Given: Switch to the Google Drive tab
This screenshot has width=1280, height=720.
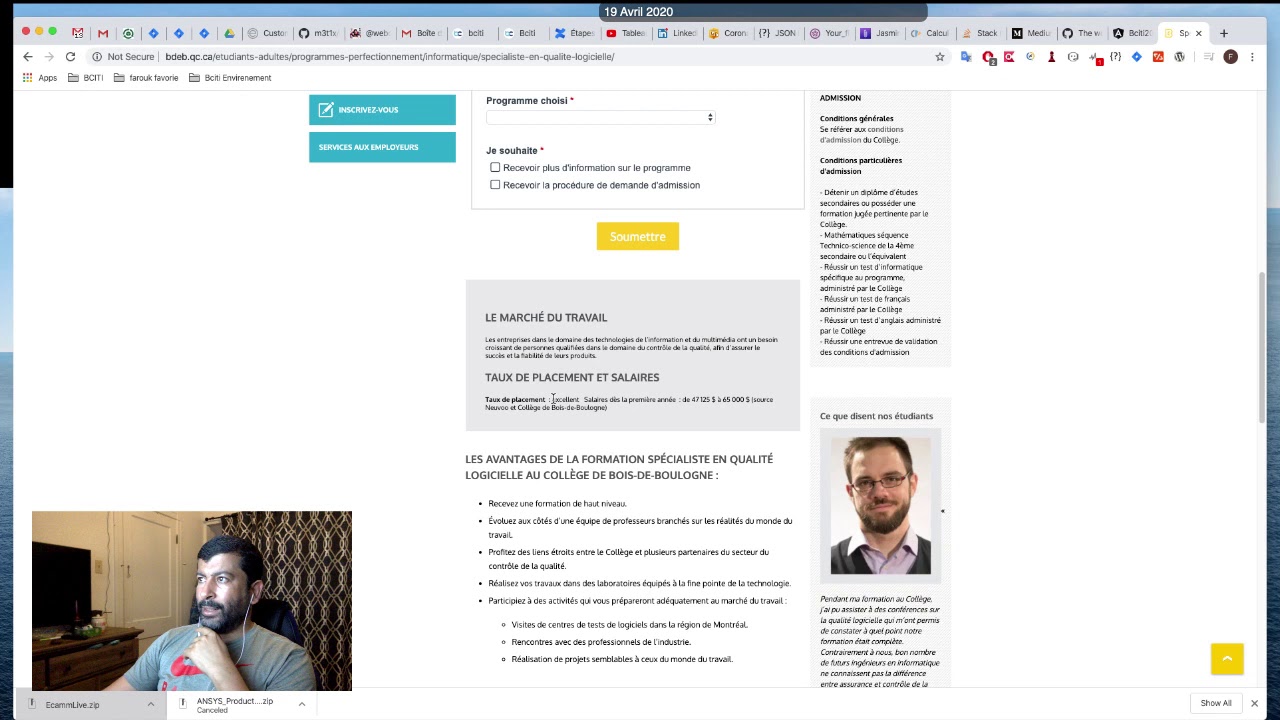Looking at the screenshot, I should pos(229,33).
